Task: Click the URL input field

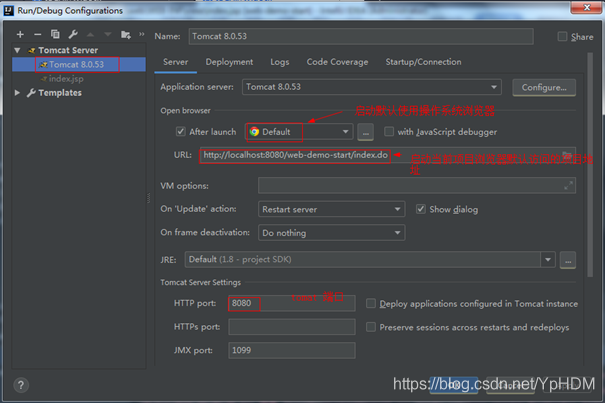Action: pos(387,155)
